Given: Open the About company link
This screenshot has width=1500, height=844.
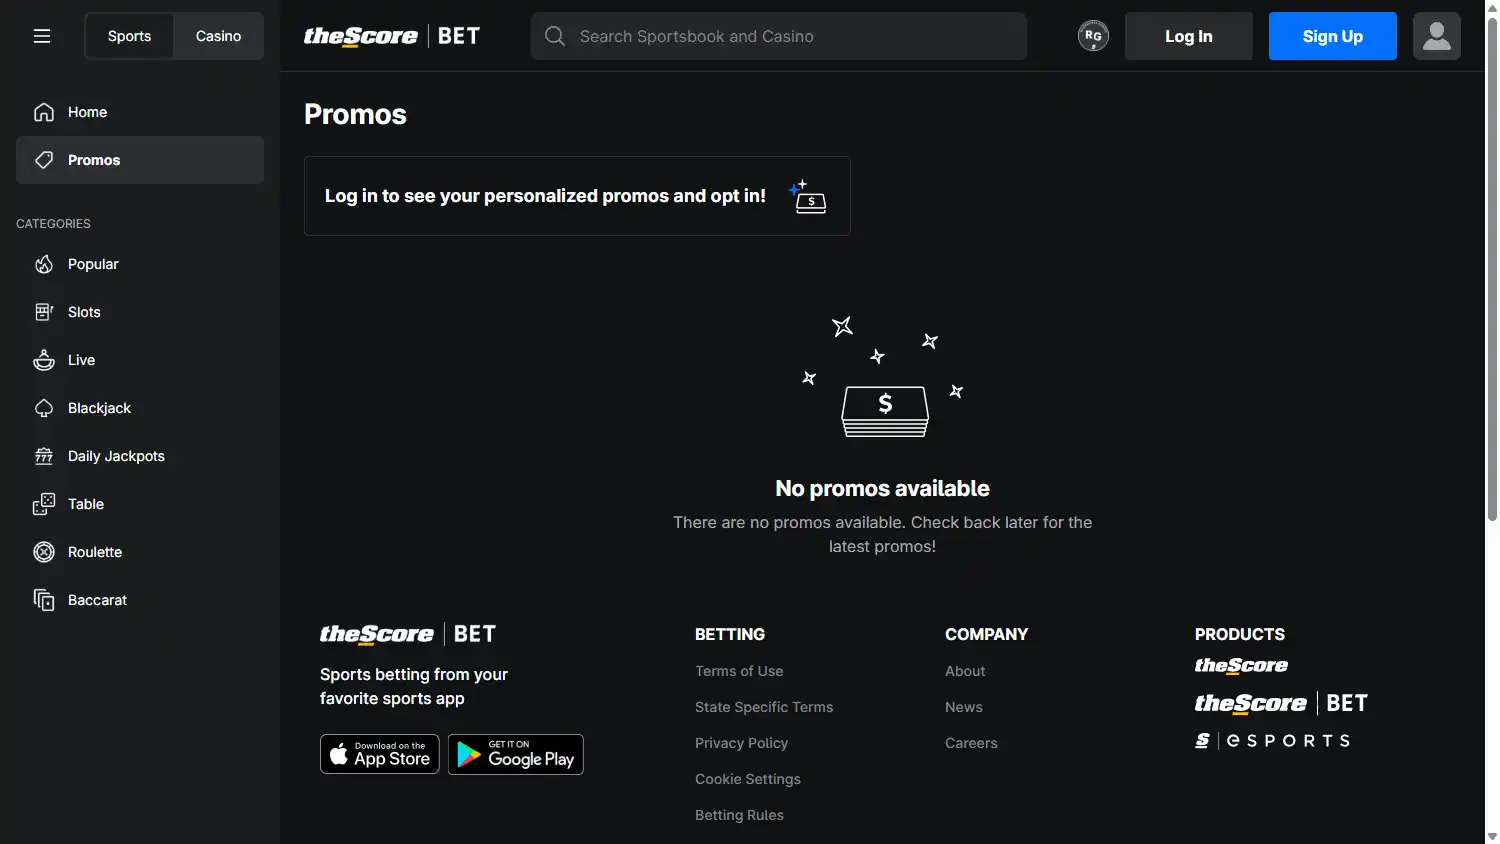Looking at the screenshot, I should point(965,671).
